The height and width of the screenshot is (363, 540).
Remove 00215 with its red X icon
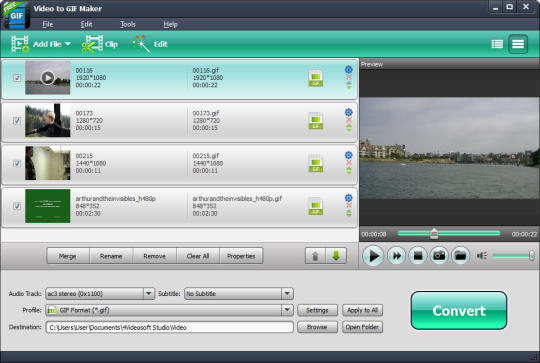[349, 163]
